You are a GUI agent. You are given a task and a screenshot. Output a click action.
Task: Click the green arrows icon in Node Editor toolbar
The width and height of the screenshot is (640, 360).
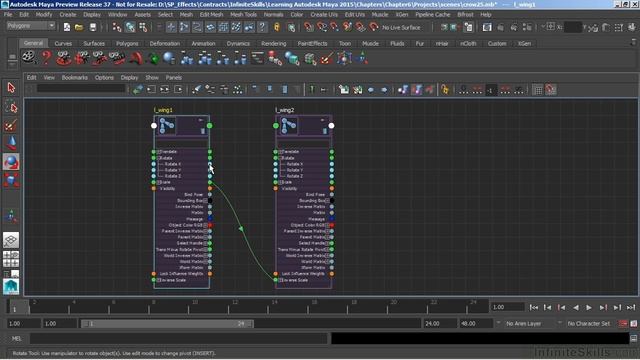tap(138, 89)
